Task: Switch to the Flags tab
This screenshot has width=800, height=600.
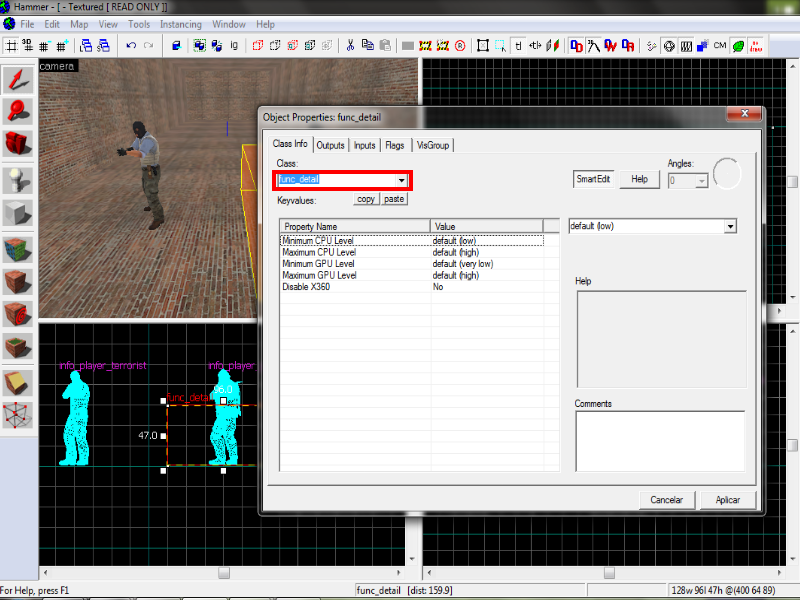Action: coord(394,145)
